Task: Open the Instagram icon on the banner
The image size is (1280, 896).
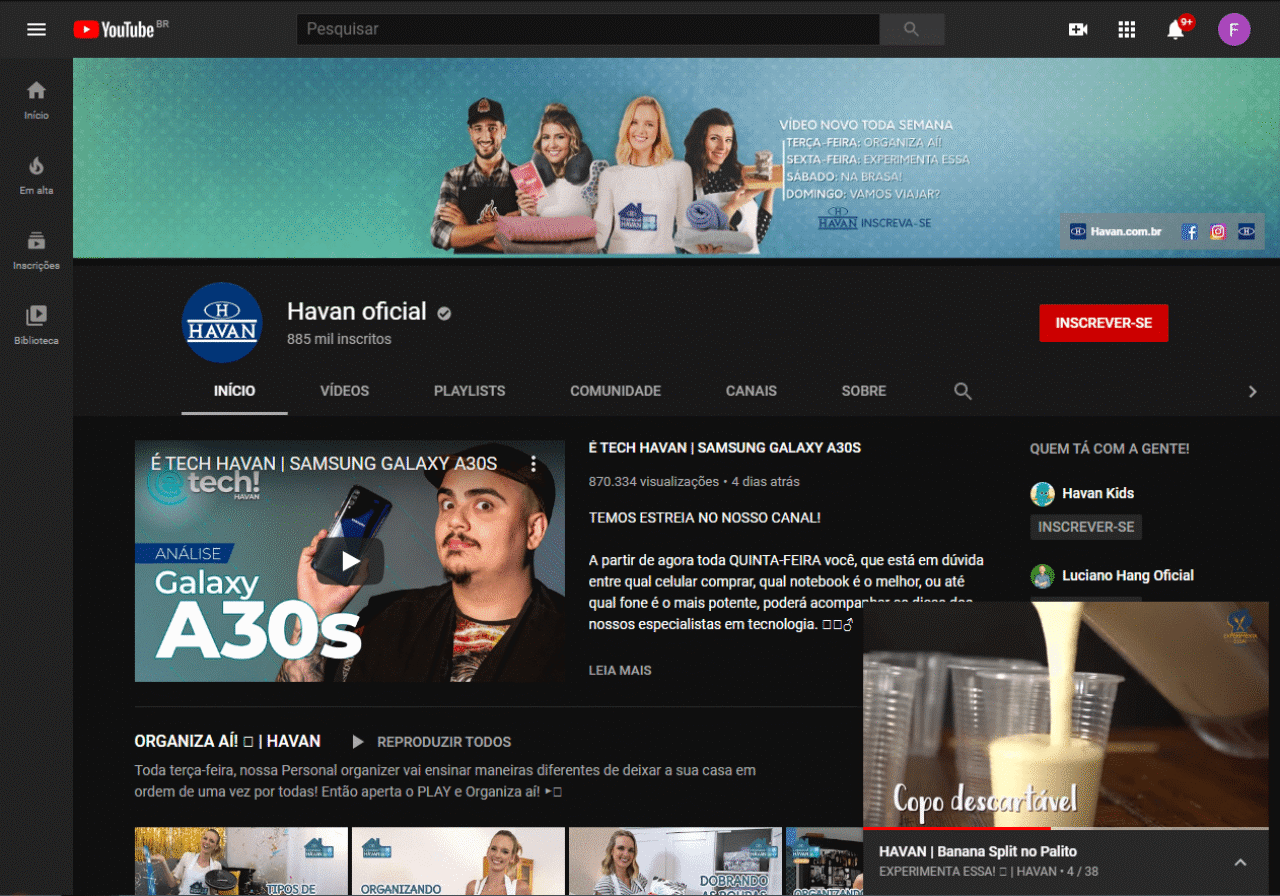Action: tap(1217, 232)
